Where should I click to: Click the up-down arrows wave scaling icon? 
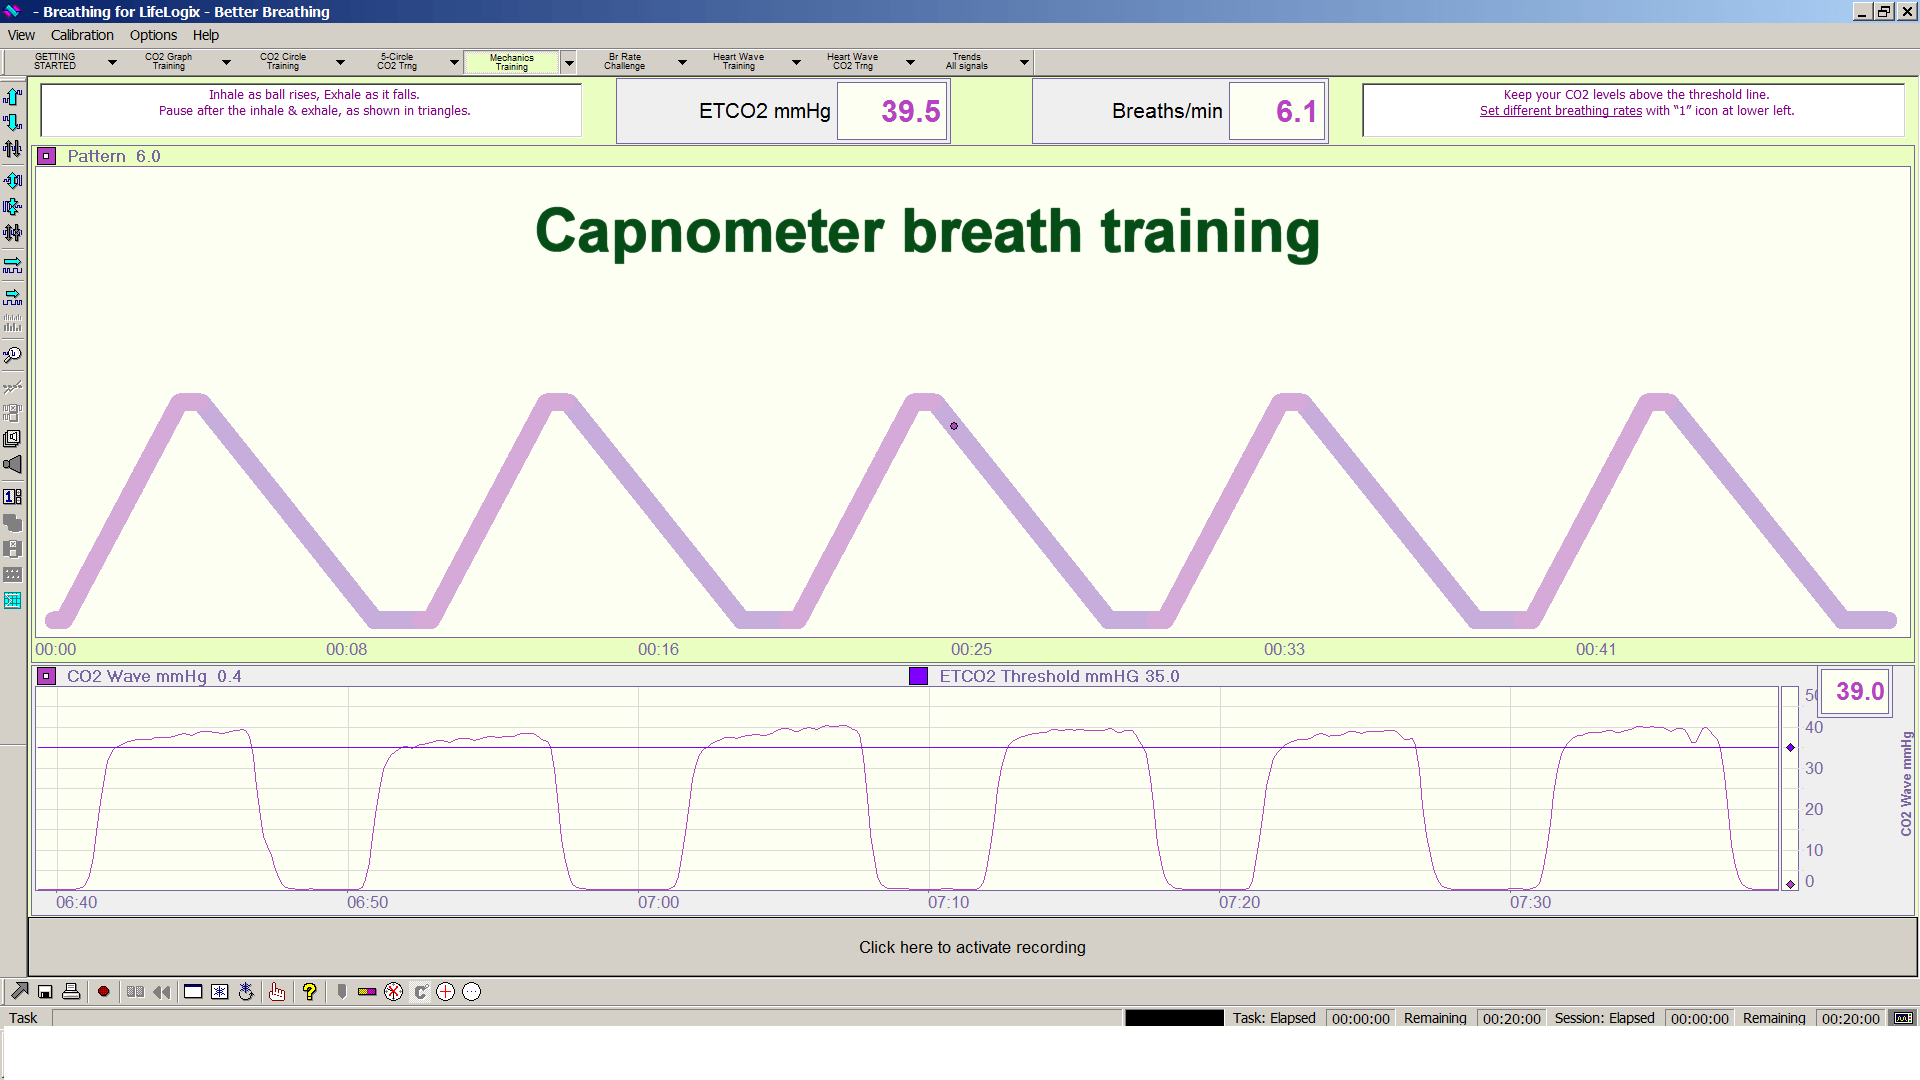pyautogui.click(x=13, y=149)
